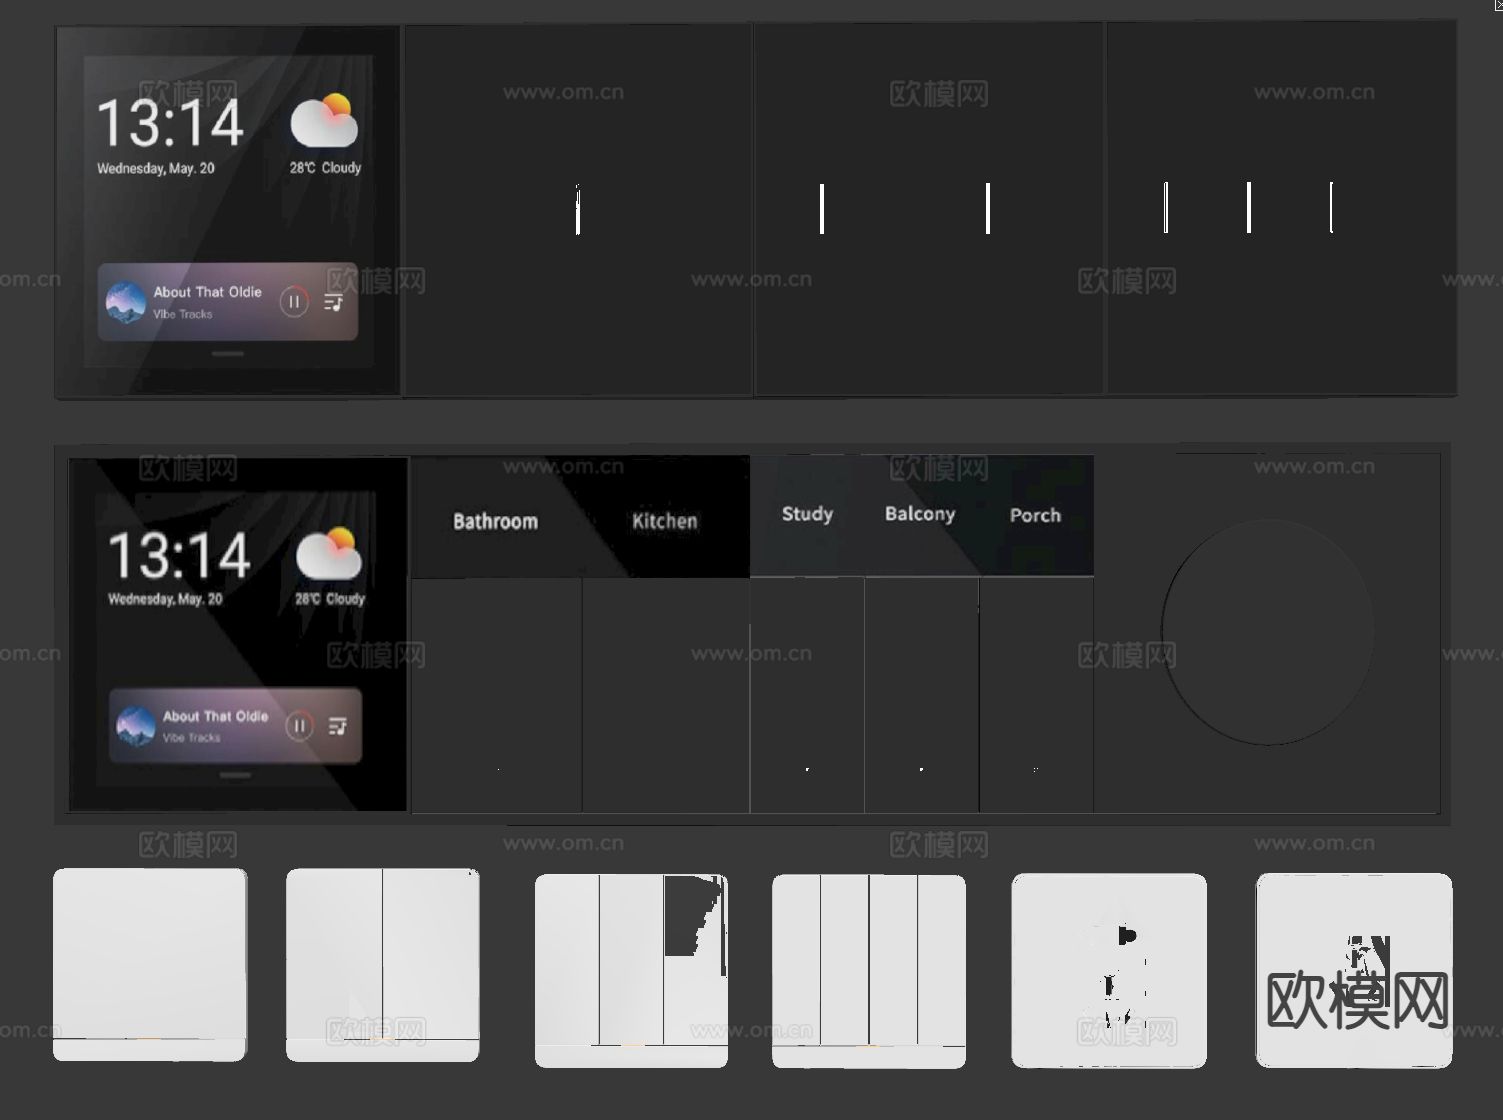Toggle the left indicator of the black three-gang switch
The height and width of the screenshot is (1120, 1503).
1166,208
